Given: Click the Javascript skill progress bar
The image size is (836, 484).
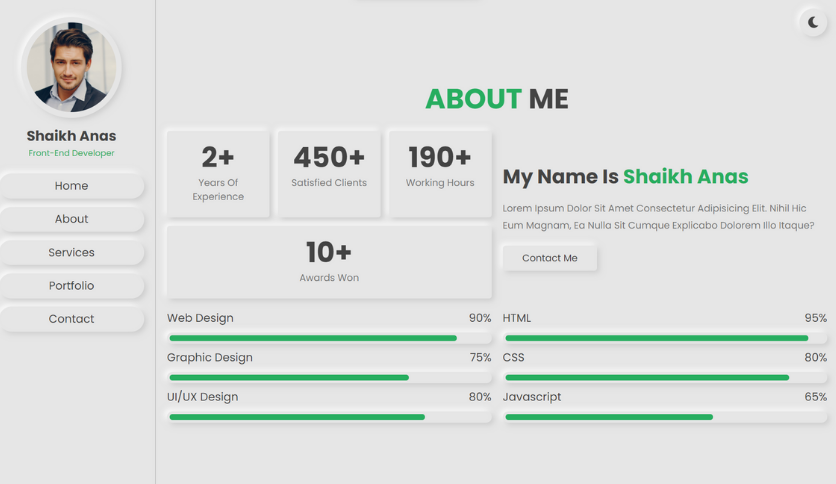Looking at the screenshot, I should [x=665, y=417].
